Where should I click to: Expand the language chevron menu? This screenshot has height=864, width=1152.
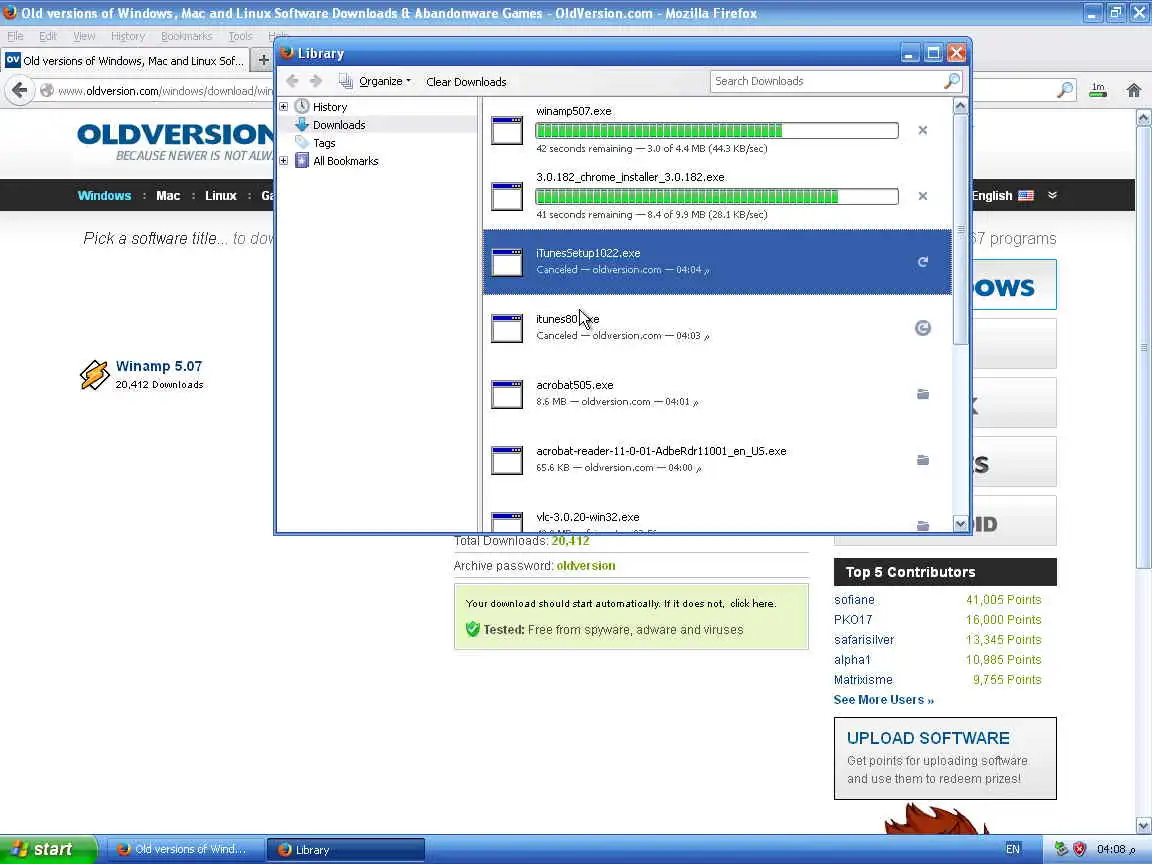tap(1052, 195)
